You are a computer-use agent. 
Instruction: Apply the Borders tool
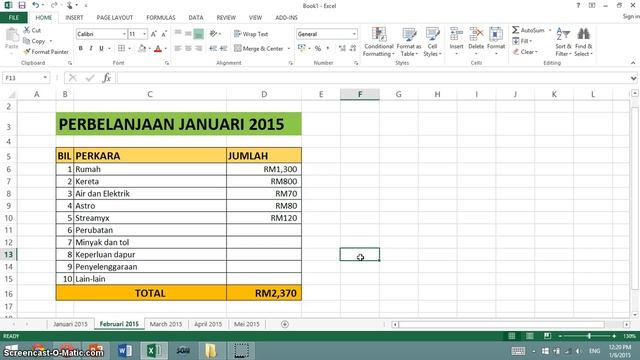pos(121,49)
